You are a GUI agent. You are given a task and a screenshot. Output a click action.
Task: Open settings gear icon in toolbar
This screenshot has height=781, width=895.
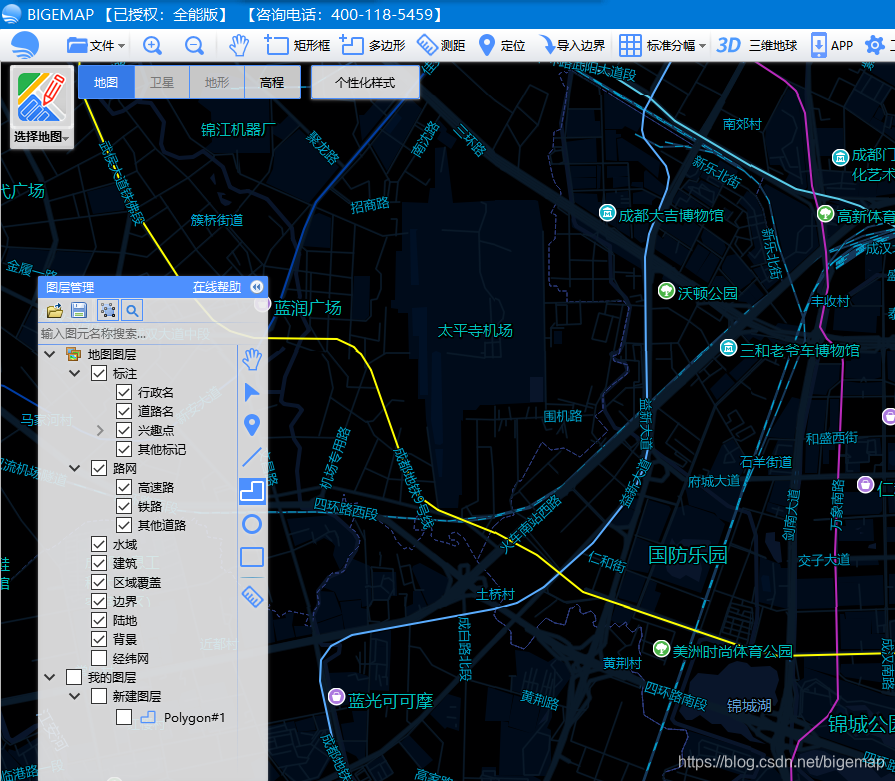click(x=874, y=45)
